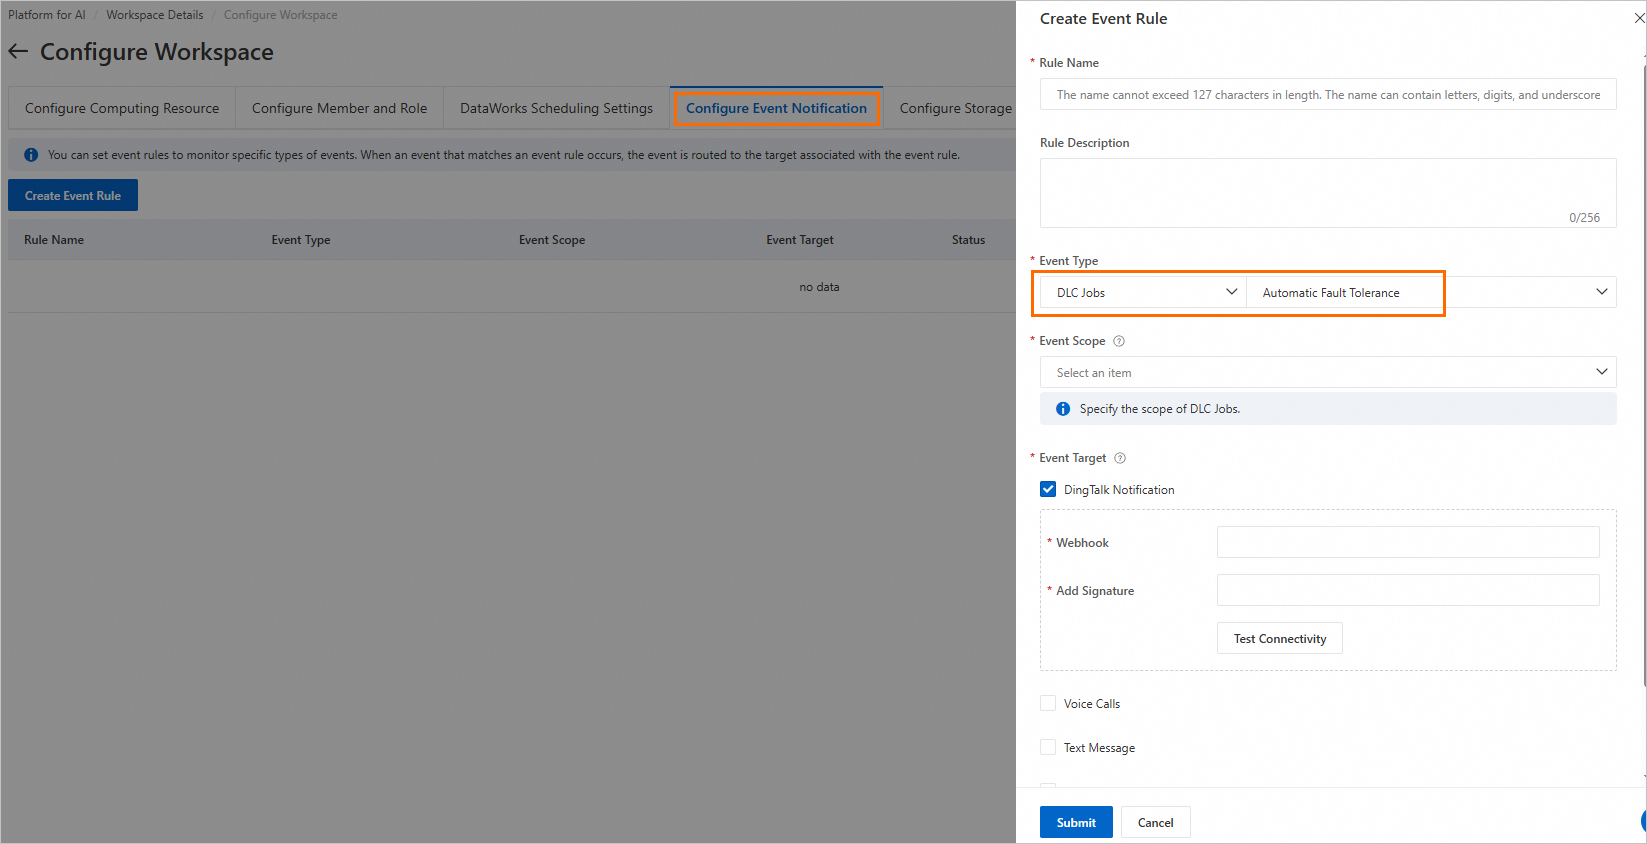Click the info icon in the banner

pos(31,155)
